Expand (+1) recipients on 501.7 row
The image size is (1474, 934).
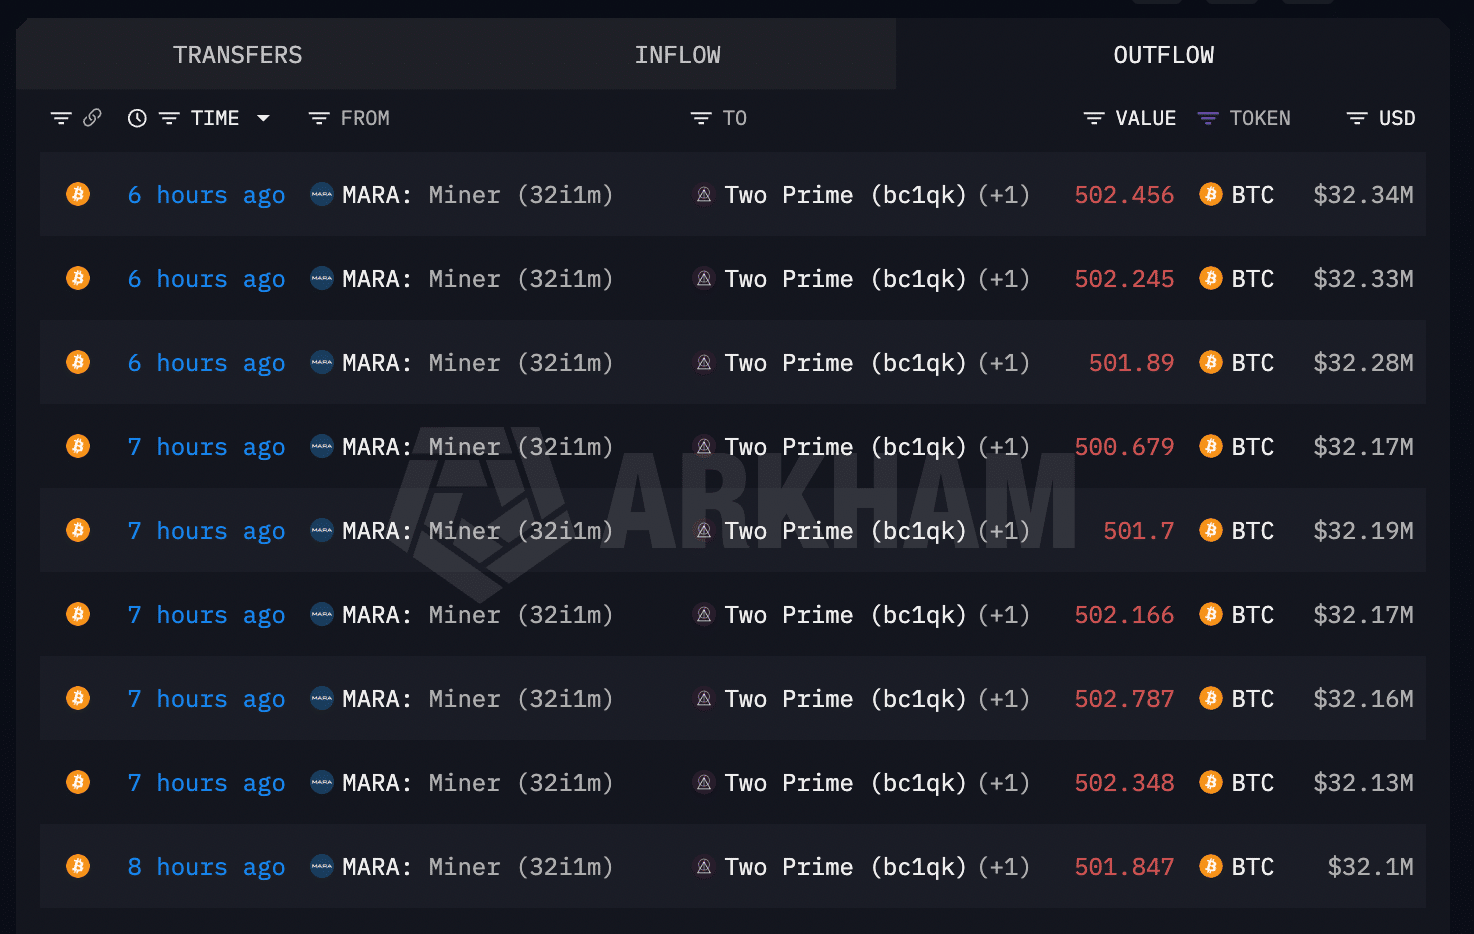[1004, 531]
